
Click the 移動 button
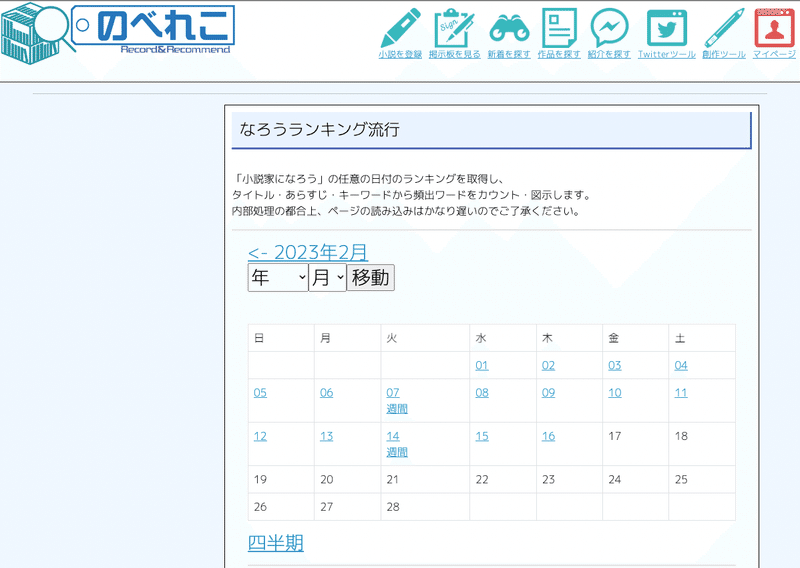coord(370,278)
